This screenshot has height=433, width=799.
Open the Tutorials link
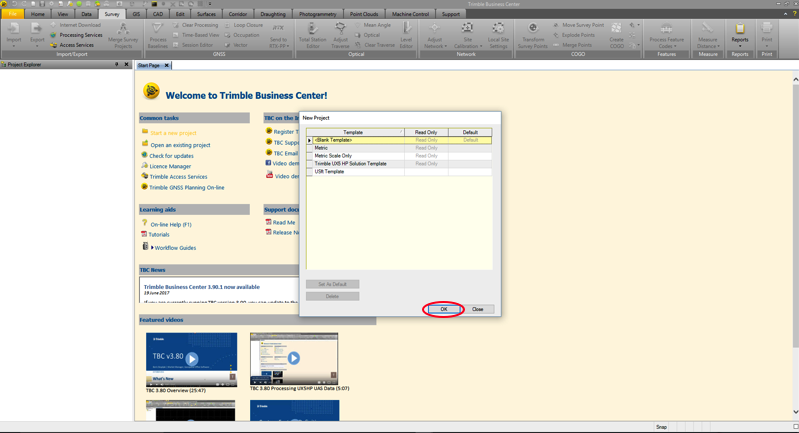159,235
